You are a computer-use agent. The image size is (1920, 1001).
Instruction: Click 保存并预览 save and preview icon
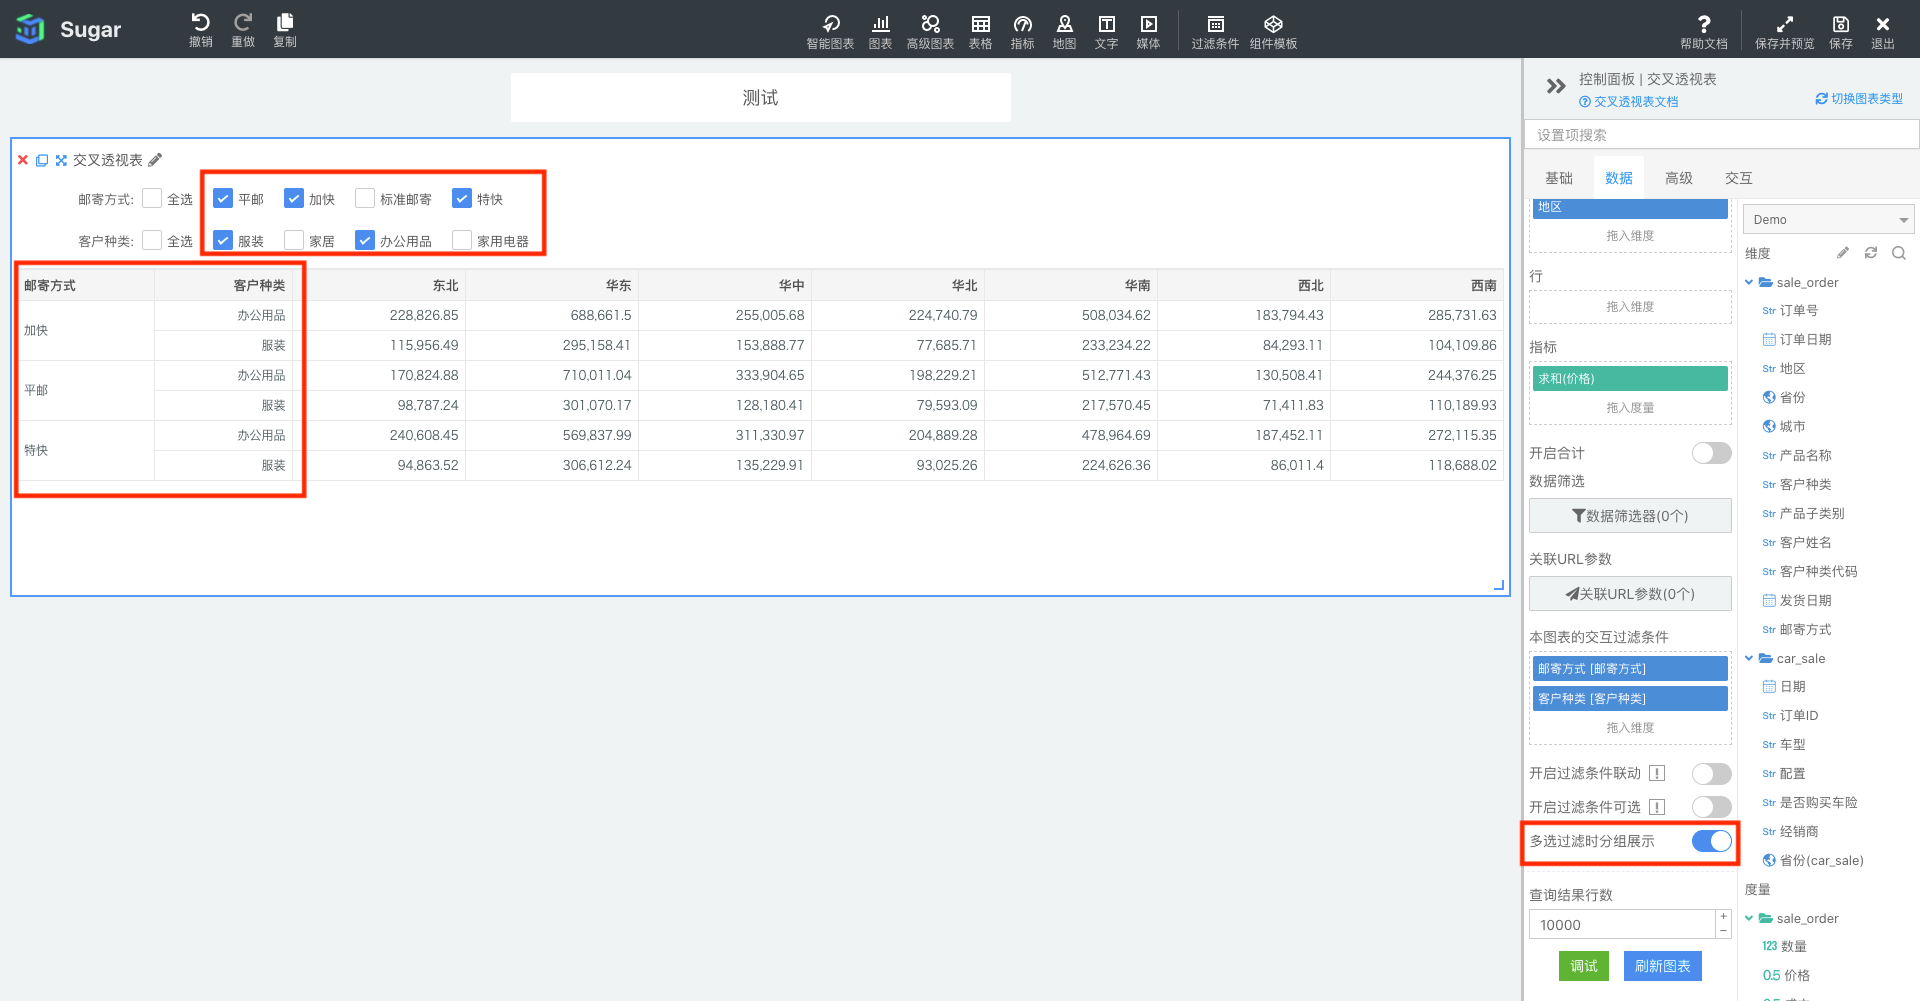click(1784, 25)
